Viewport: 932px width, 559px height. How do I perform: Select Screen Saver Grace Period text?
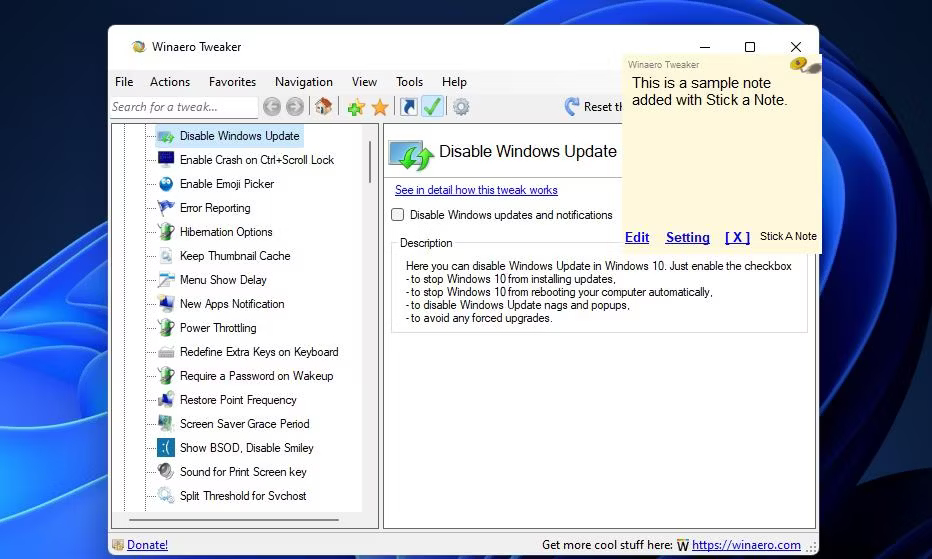[x=244, y=424]
